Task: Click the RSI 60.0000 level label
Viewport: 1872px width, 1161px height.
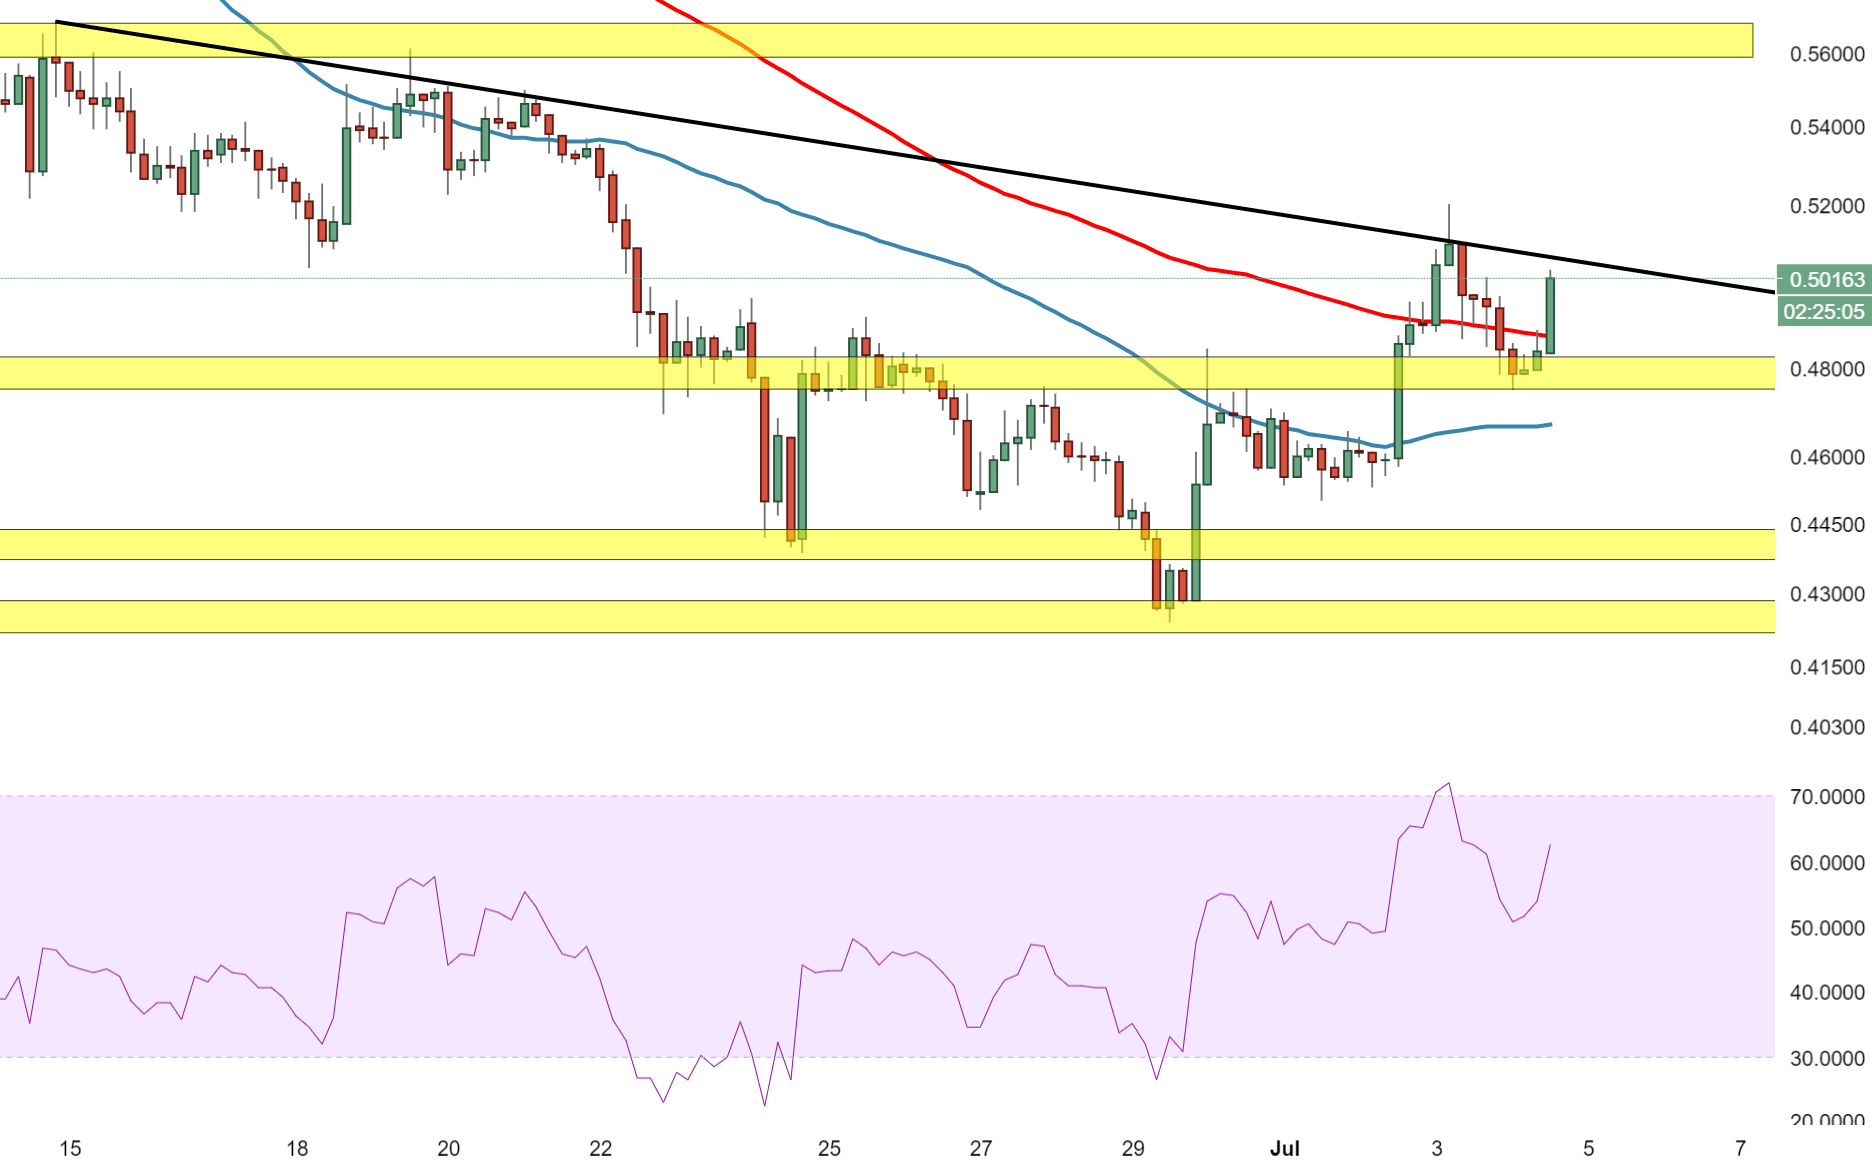Action: coord(1827,863)
